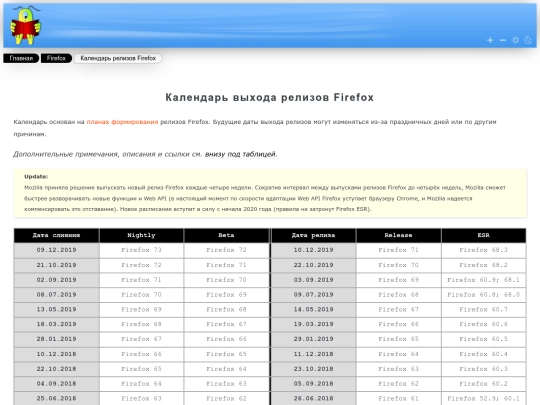Select release date cell 22.10.2019
540x405 pixels.
(x=313, y=265)
